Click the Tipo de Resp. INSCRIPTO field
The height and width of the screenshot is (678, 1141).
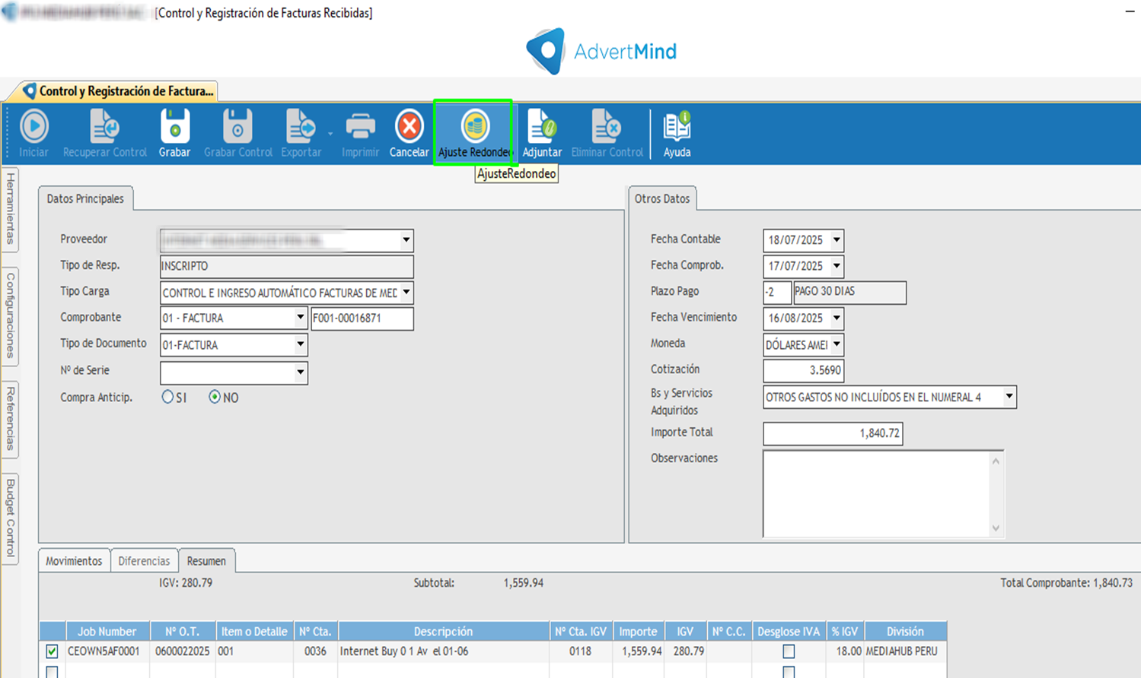click(287, 266)
